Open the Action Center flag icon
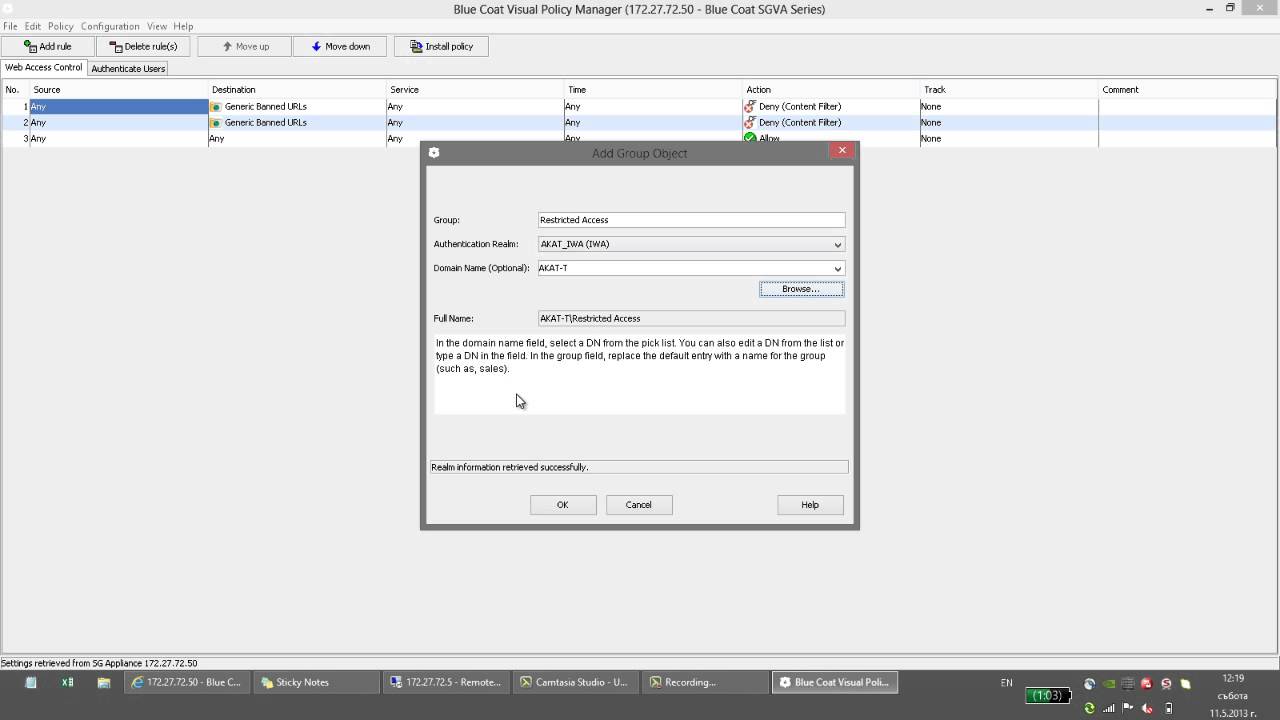The width and height of the screenshot is (1280, 720). (1128, 707)
